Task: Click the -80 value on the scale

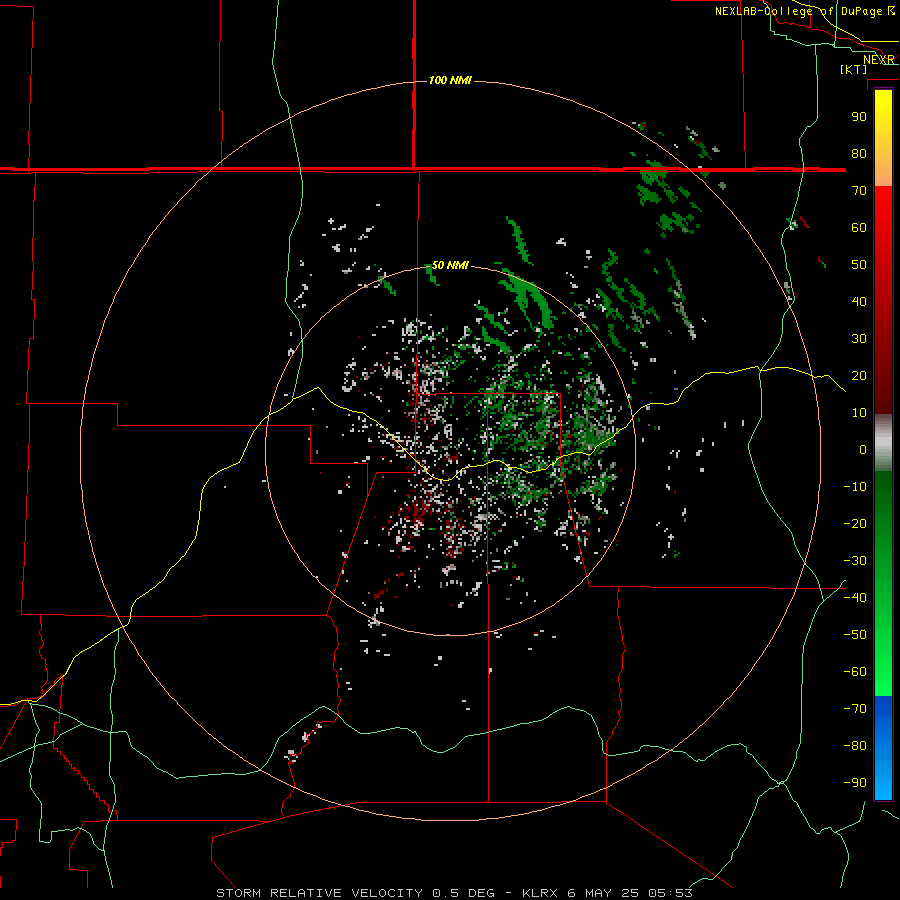Action: click(855, 746)
